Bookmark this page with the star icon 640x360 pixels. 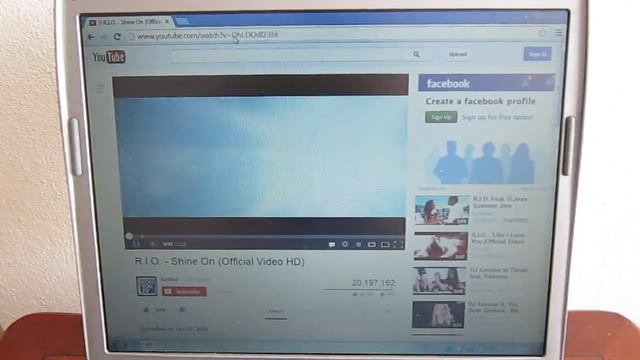tap(542, 33)
